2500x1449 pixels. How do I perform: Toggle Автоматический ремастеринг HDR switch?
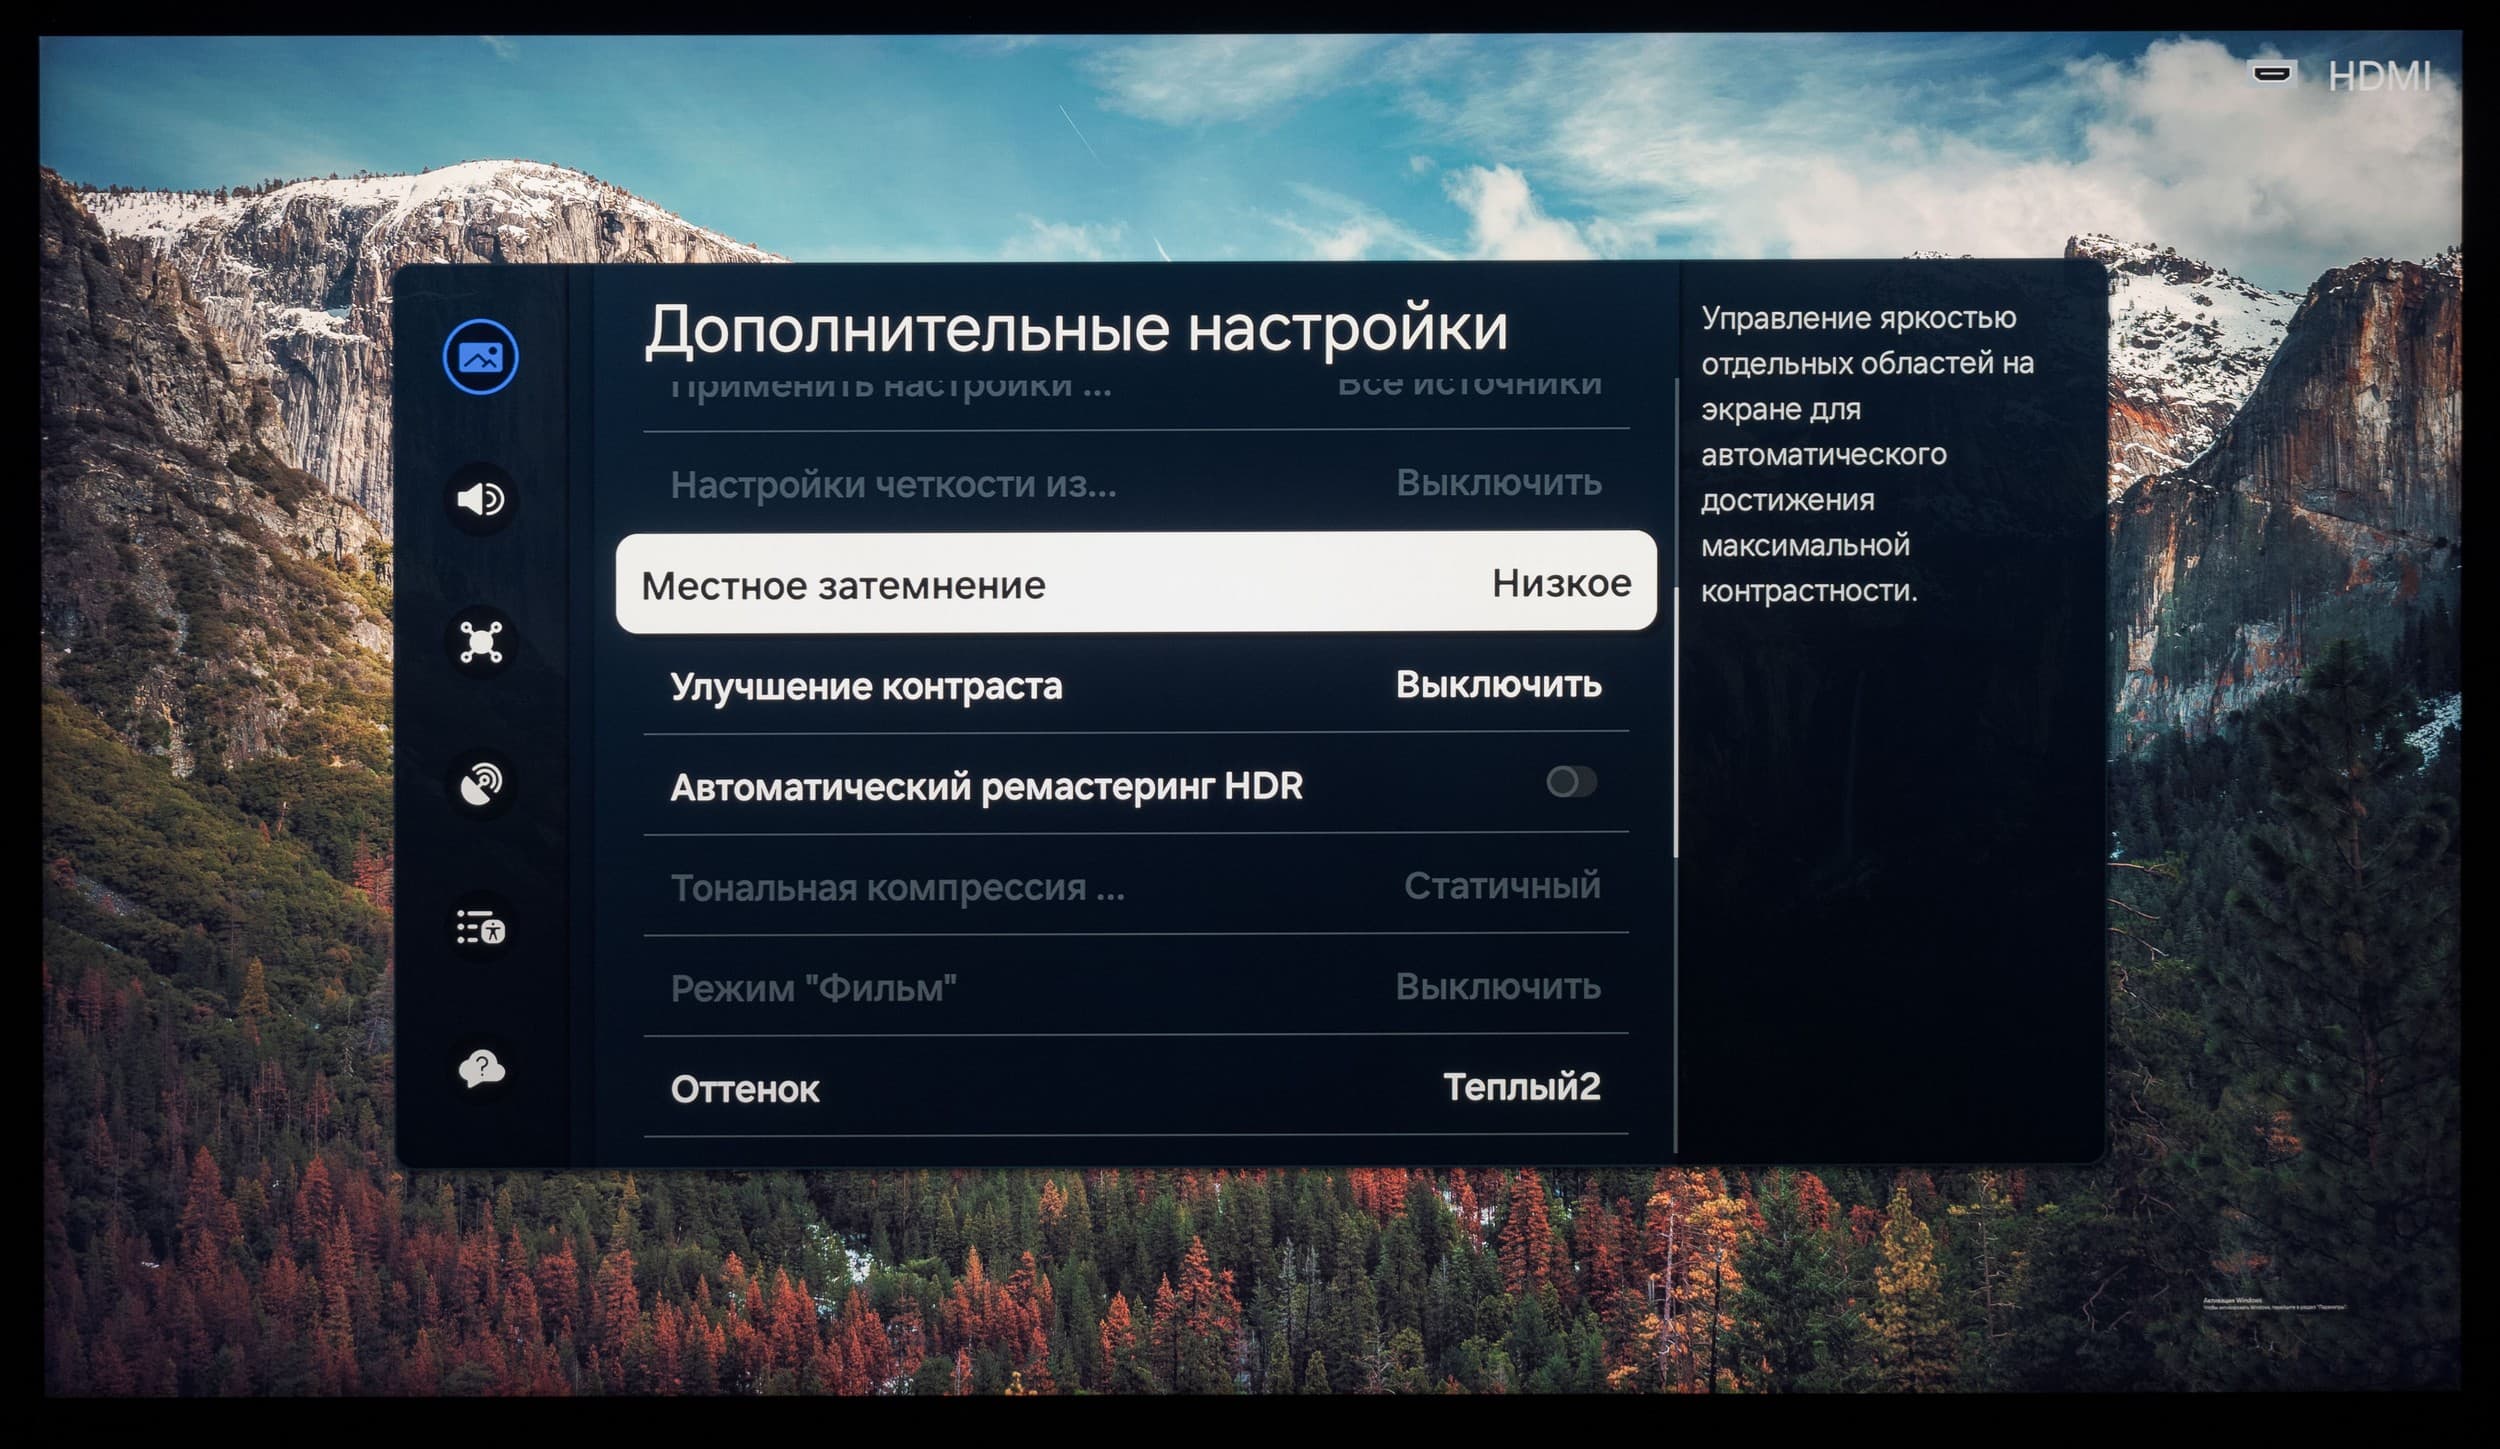[1570, 782]
